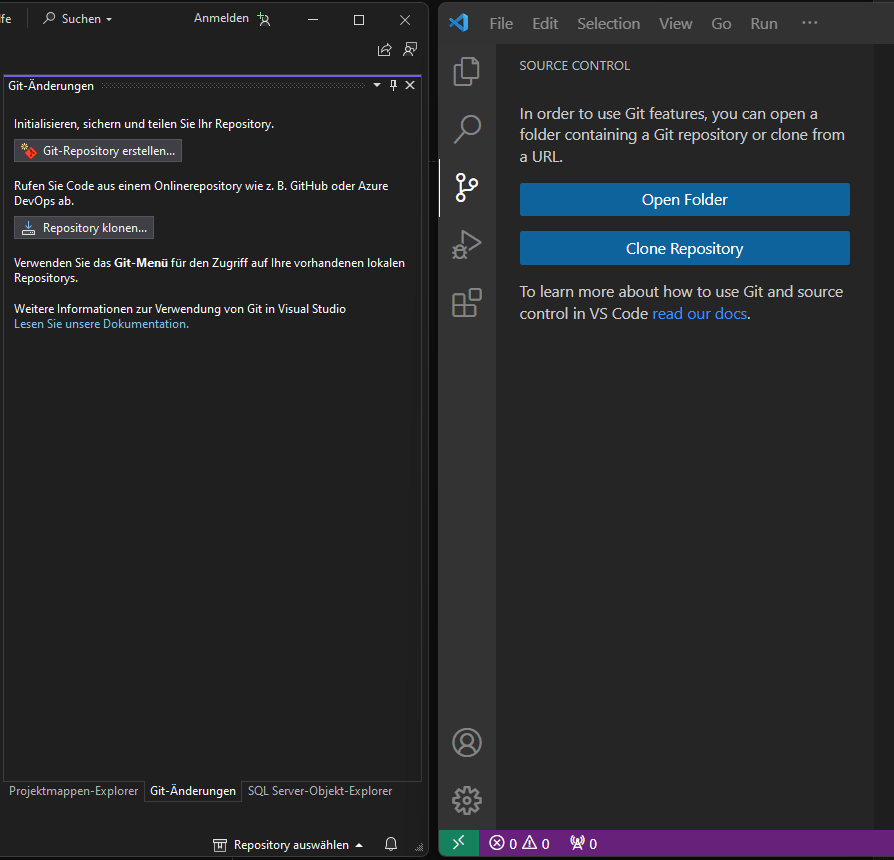
Task: Show errors and warnings in status bar
Action: (x=519, y=843)
